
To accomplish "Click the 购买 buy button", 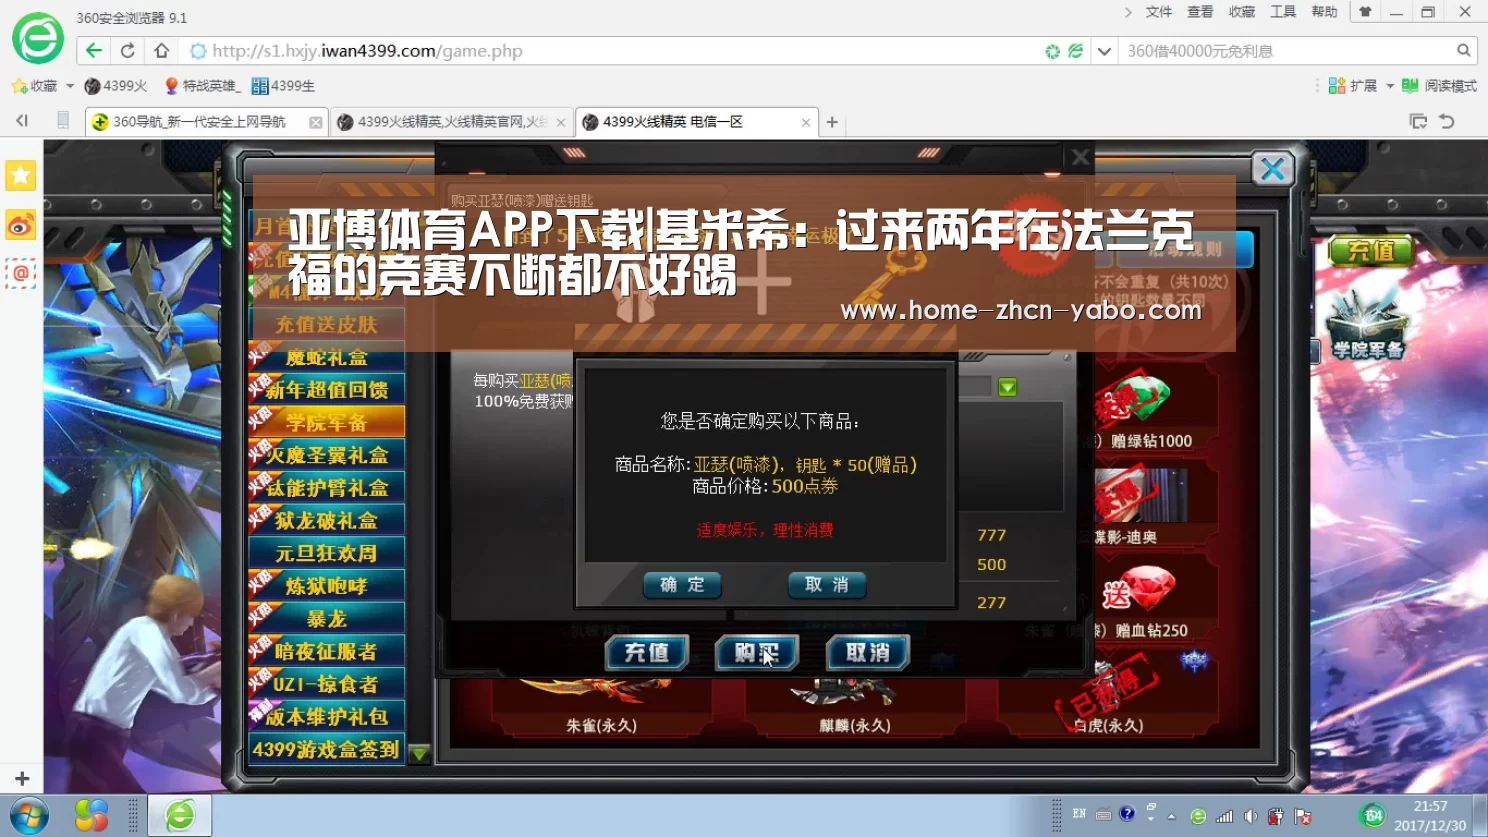I will tap(757, 653).
